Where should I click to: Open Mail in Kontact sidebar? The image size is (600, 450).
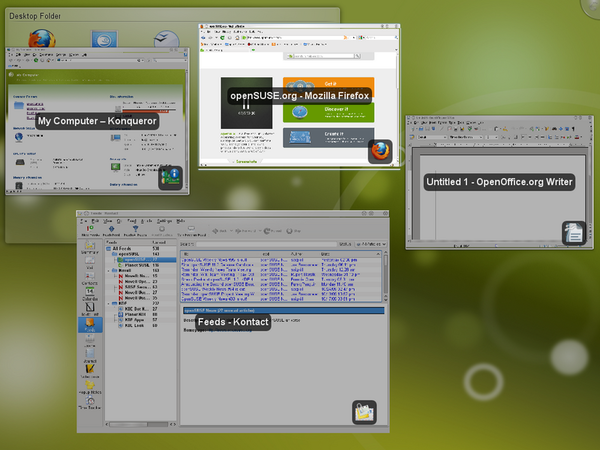pyautogui.click(x=90, y=263)
